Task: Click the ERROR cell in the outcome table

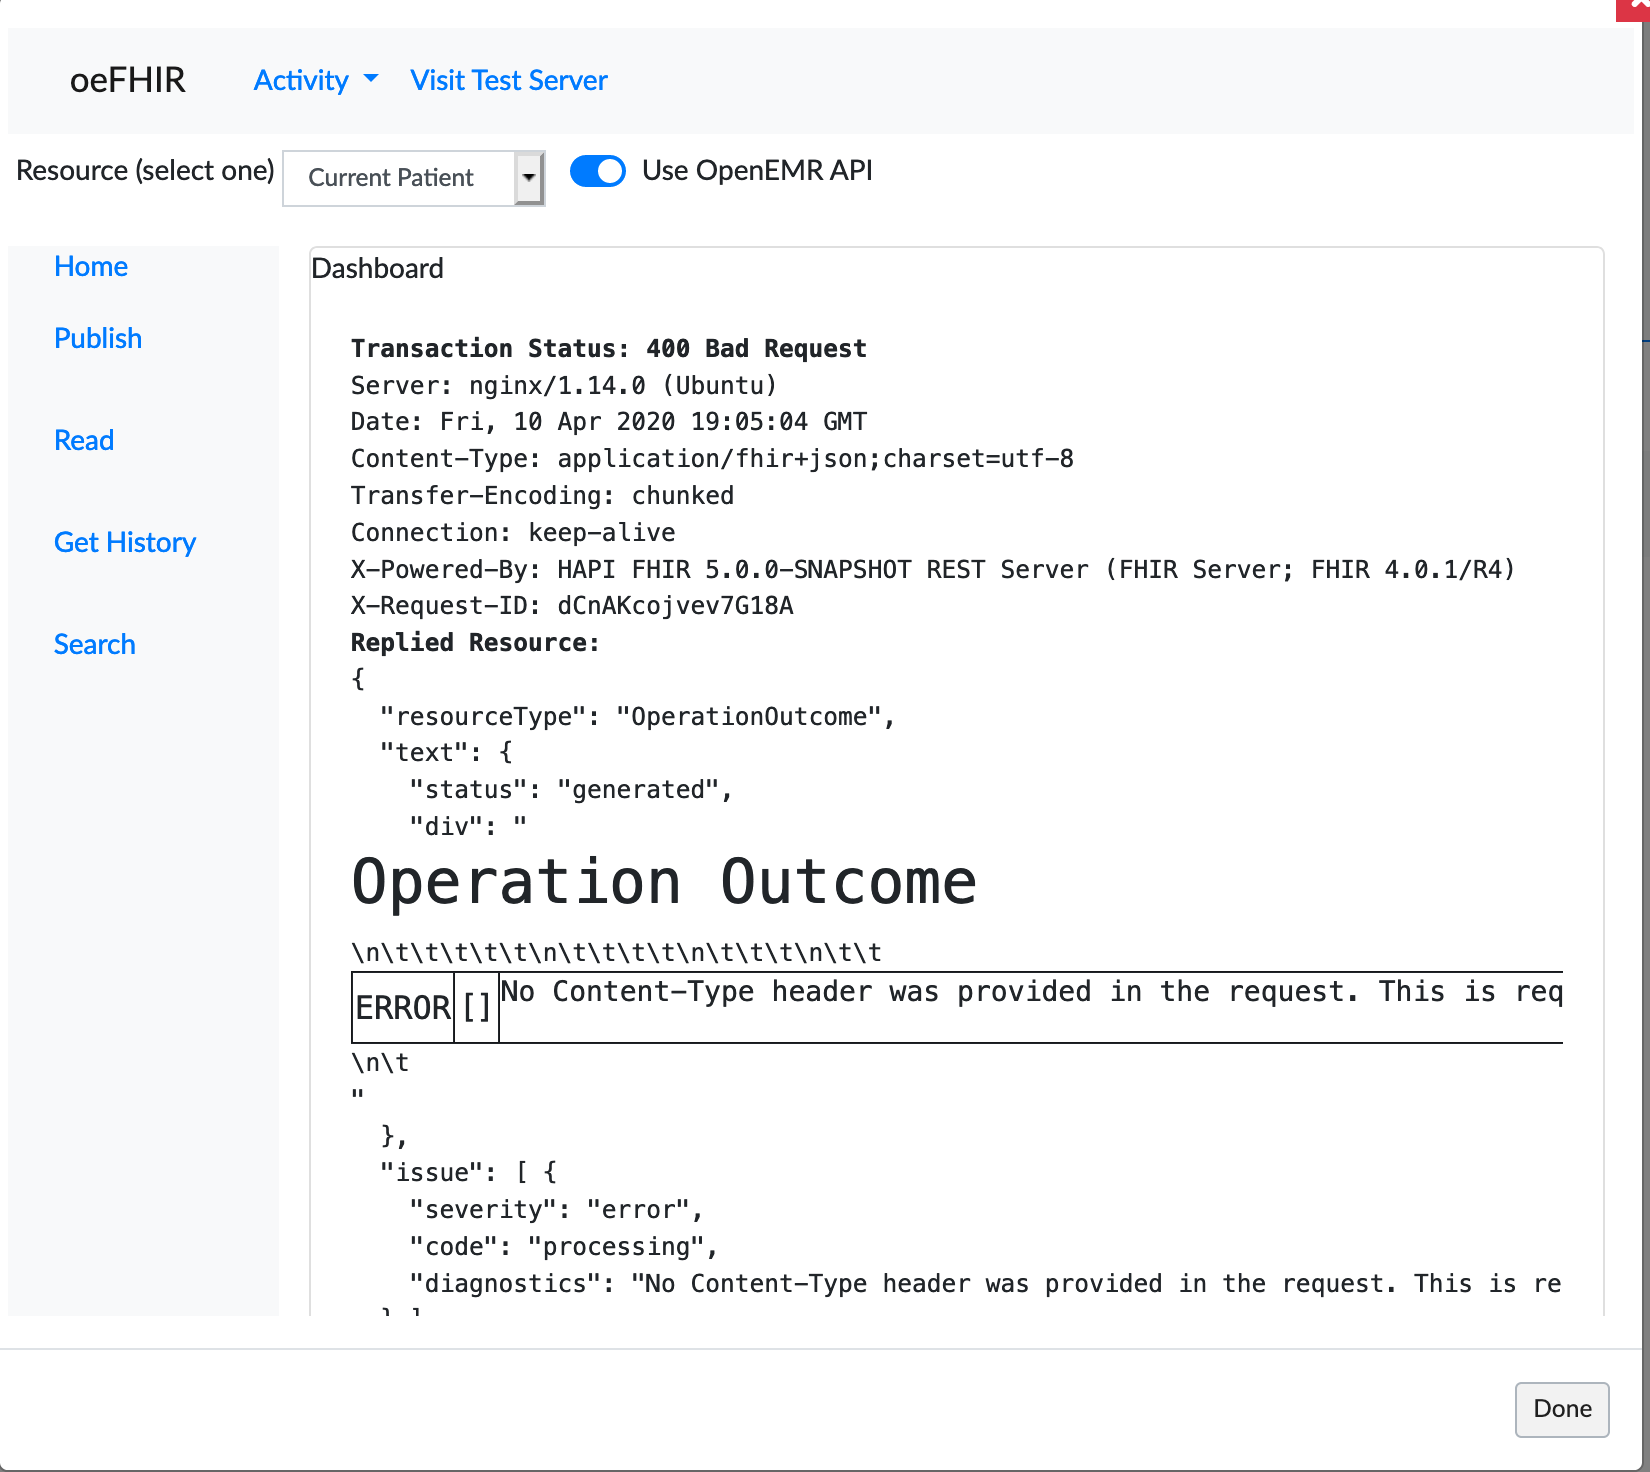Action: [x=402, y=1007]
